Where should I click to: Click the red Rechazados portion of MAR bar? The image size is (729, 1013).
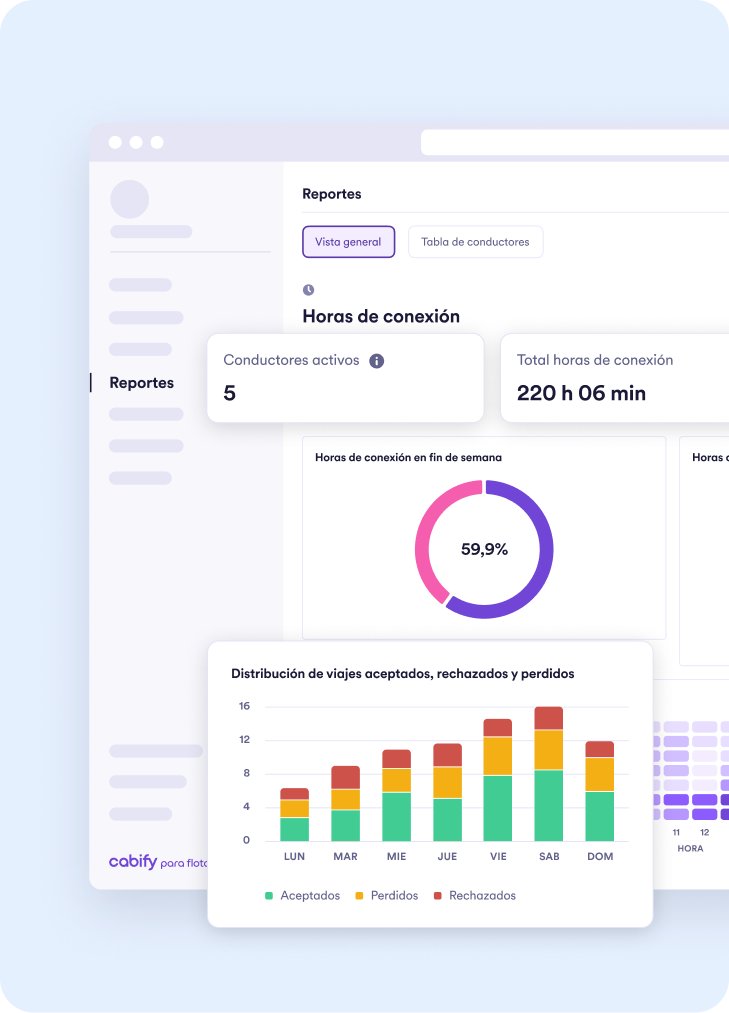click(x=345, y=777)
